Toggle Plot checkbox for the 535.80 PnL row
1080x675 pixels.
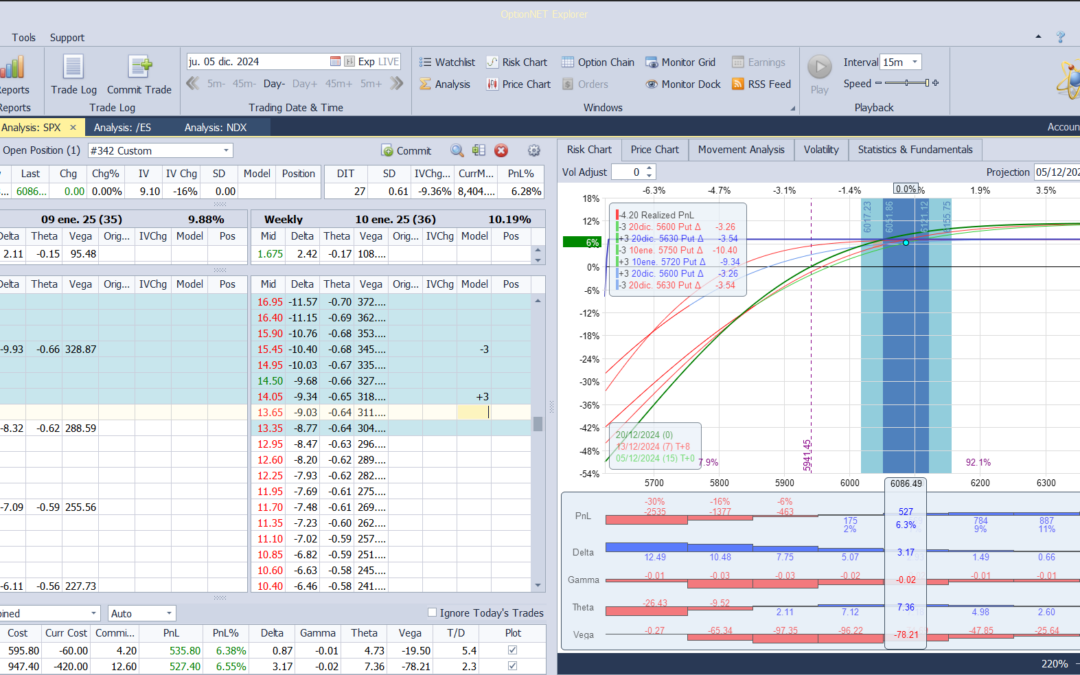click(x=512, y=650)
